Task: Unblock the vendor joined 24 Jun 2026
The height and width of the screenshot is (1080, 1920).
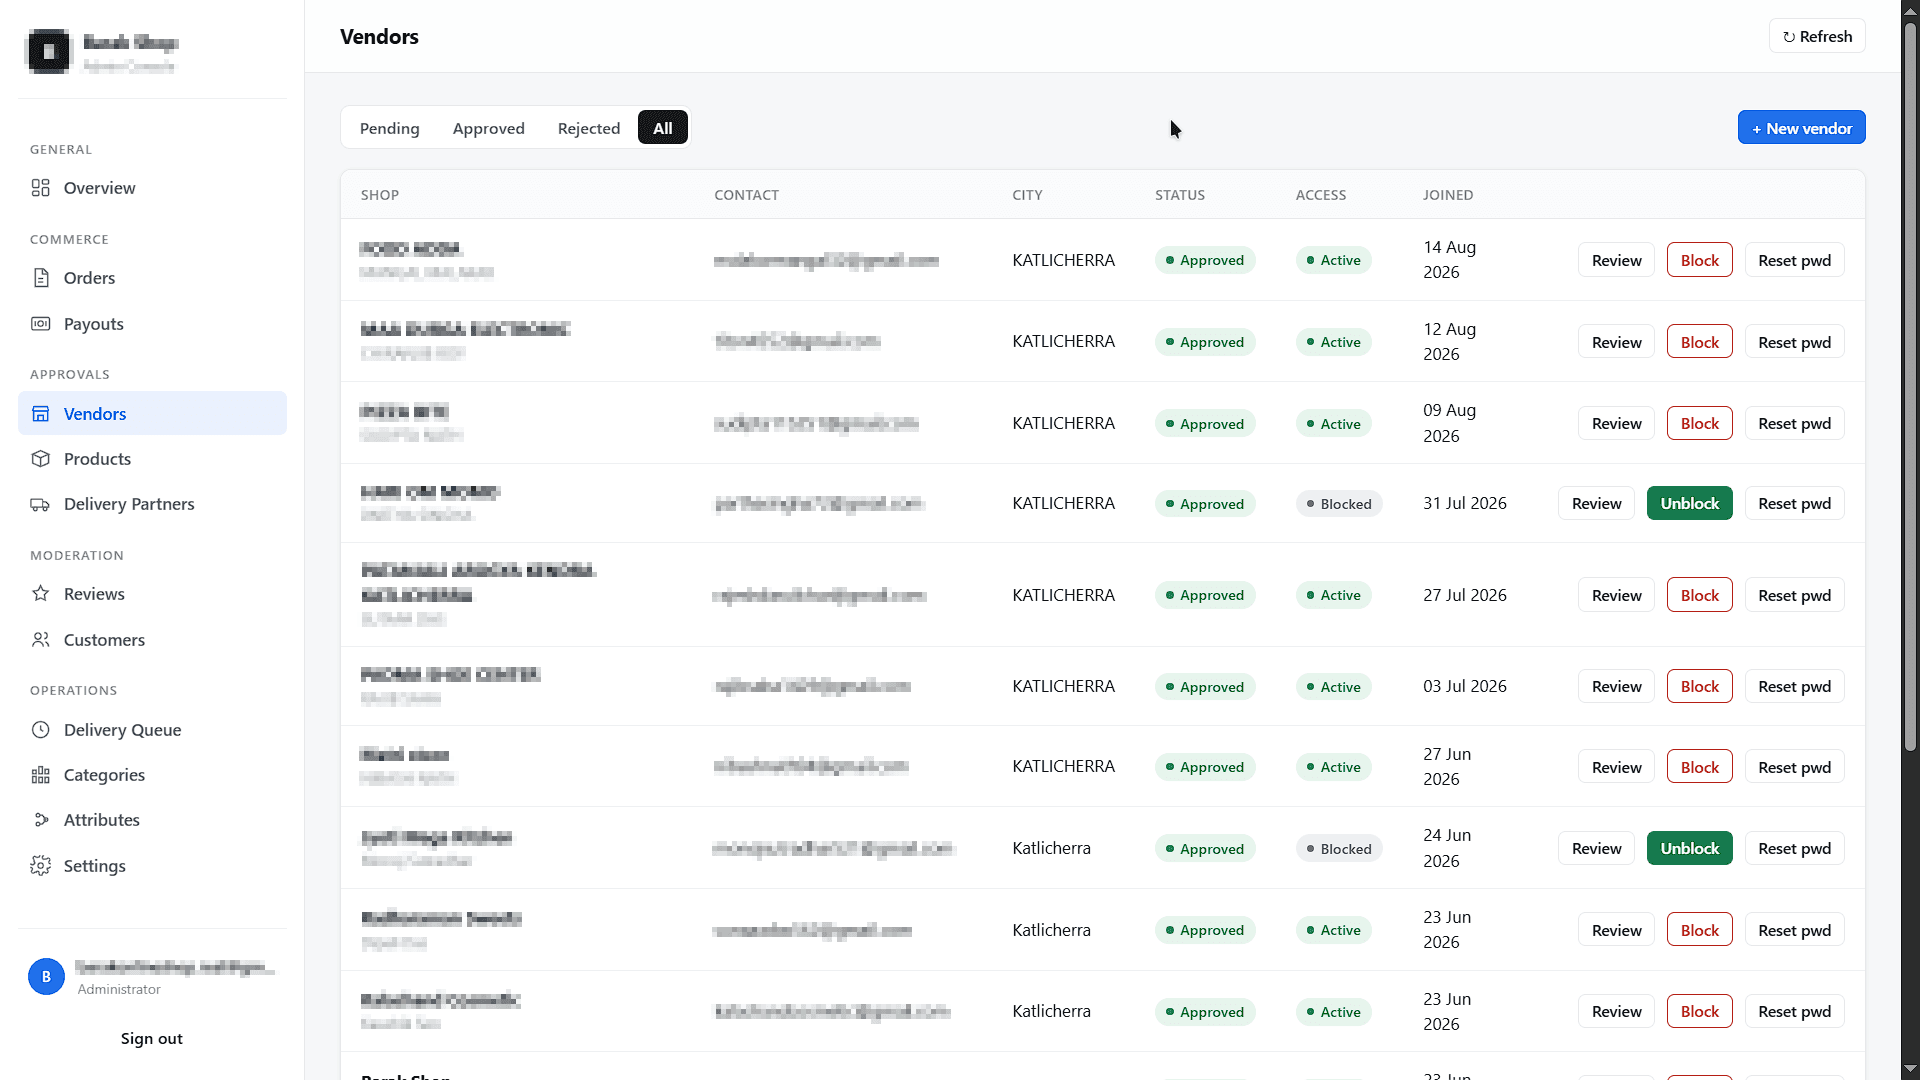Action: click(1689, 848)
